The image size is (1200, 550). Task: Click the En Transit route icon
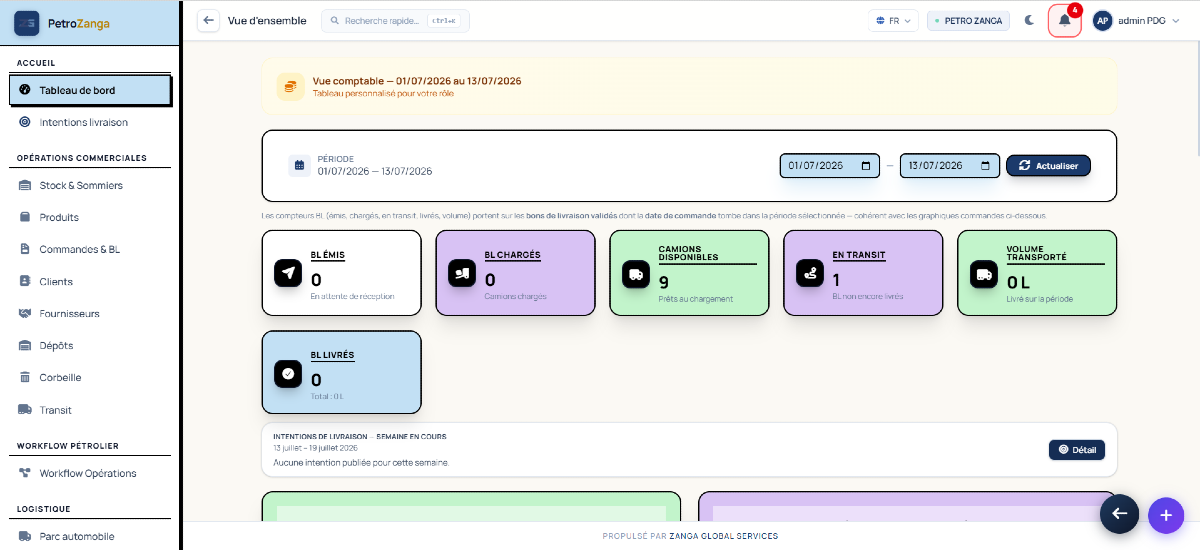pyautogui.click(x=810, y=273)
